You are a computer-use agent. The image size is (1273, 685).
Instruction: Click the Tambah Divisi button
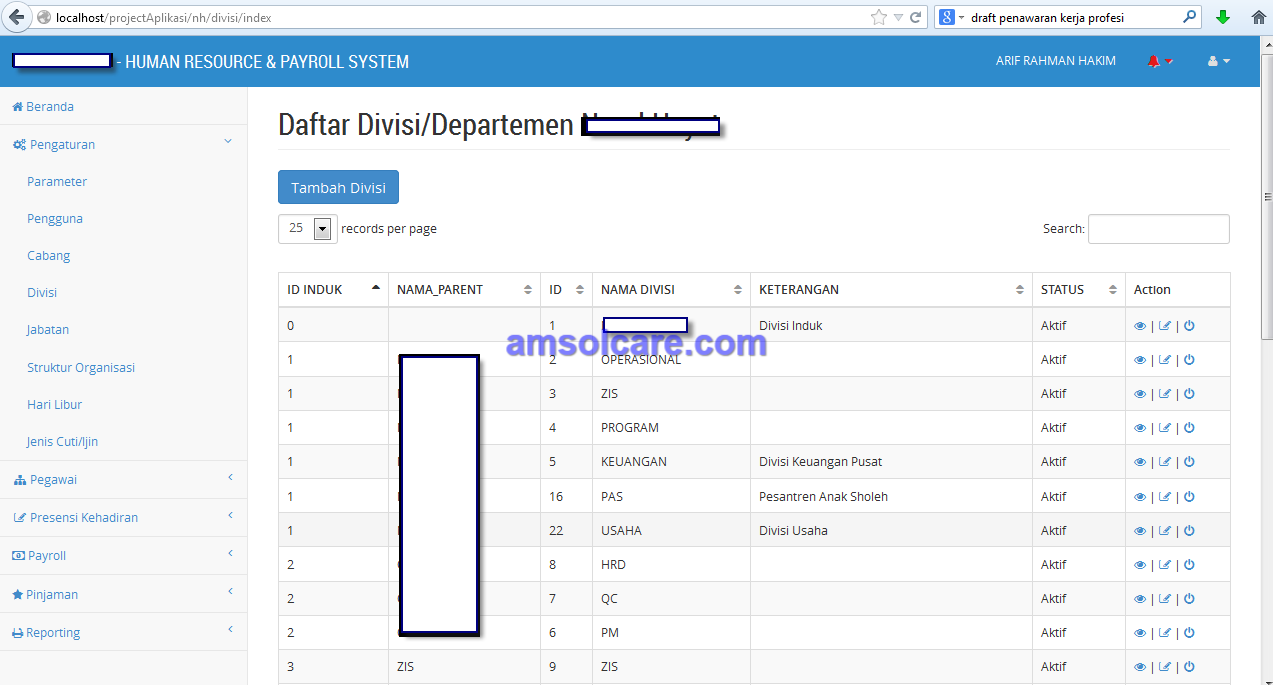pyautogui.click(x=338, y=188)
